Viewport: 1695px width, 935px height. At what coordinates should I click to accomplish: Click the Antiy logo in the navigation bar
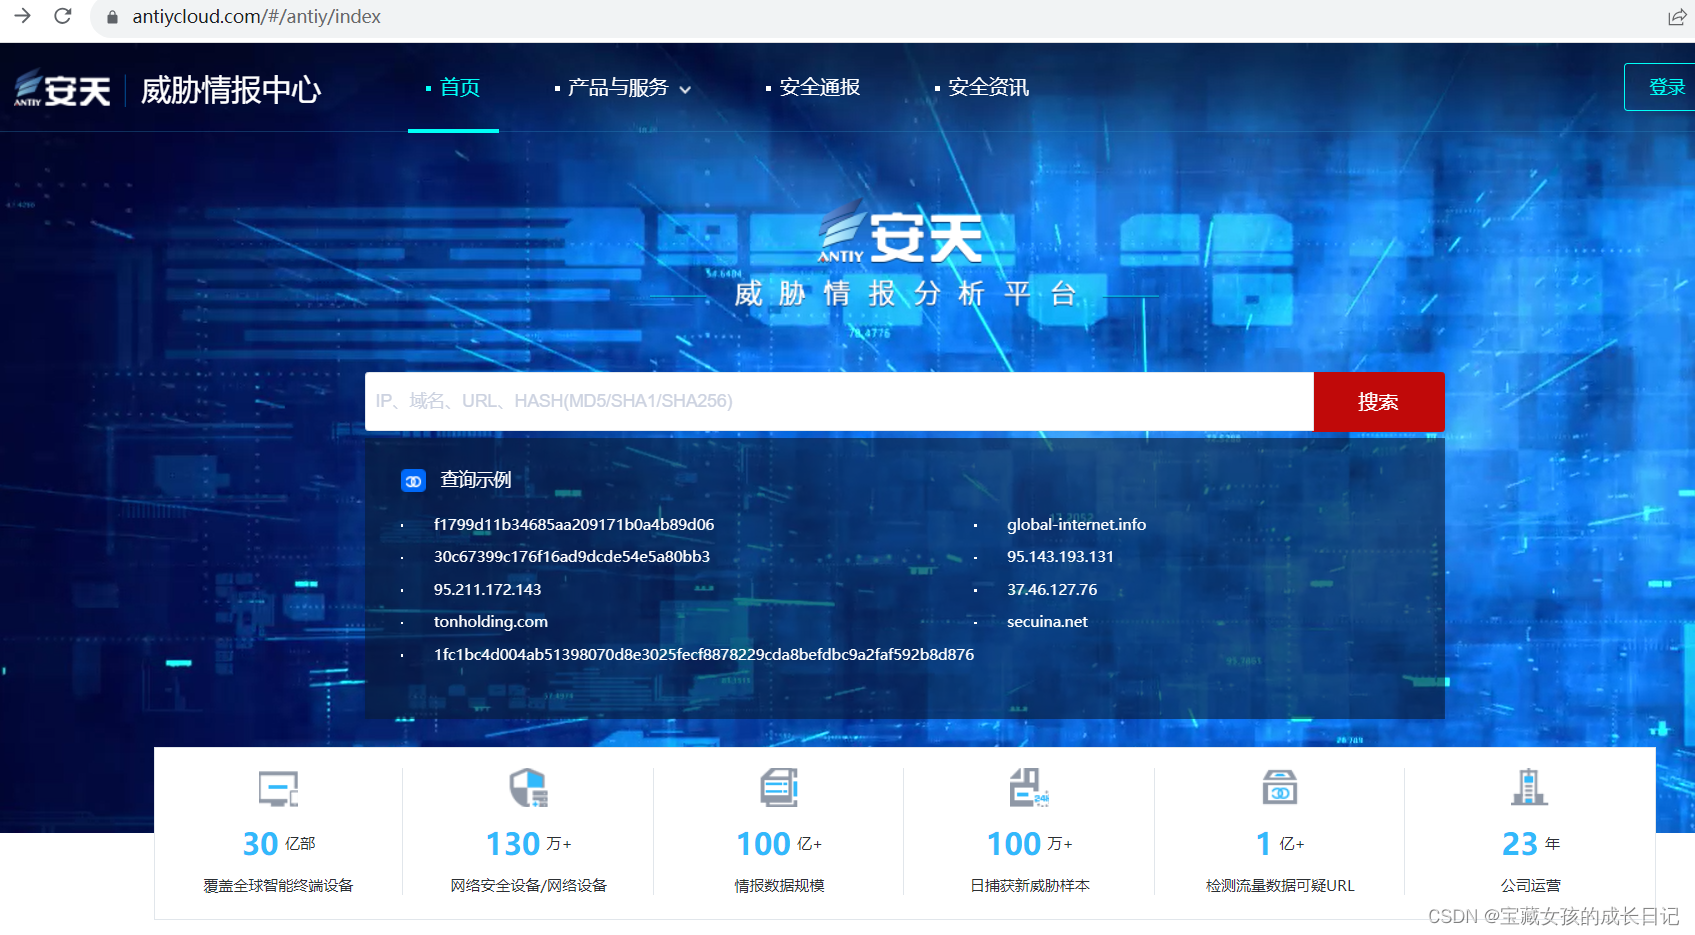click(x=60, y=90)
